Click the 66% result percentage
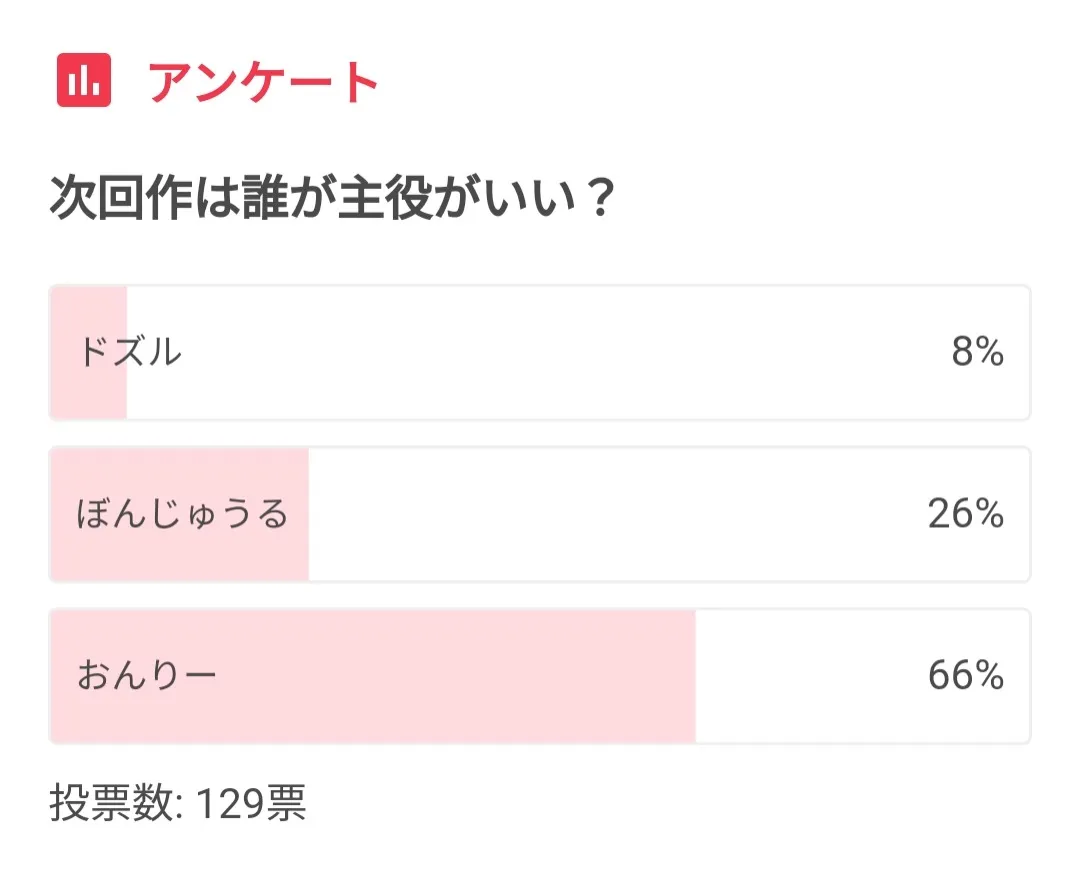 [965, 676]
